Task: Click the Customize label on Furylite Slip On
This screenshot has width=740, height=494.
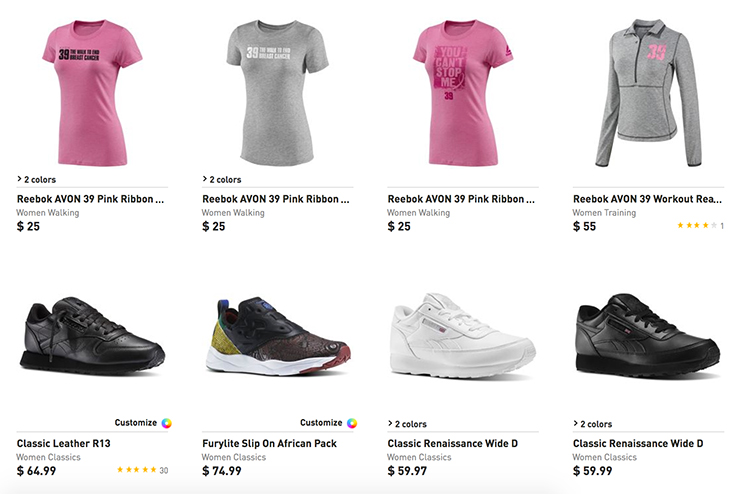Action: pos(321,423)
